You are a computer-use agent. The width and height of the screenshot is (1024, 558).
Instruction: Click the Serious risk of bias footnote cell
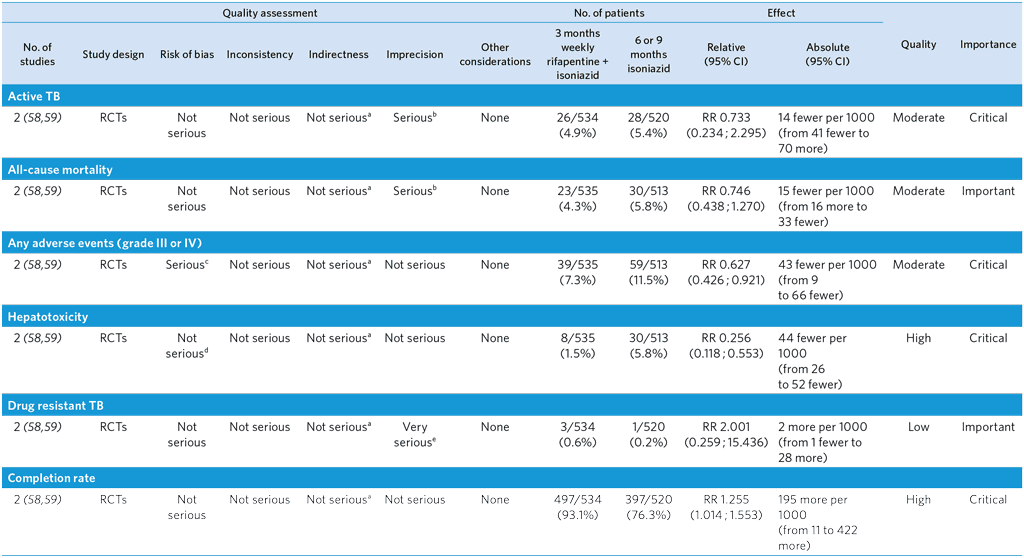[x=186, y=265]
